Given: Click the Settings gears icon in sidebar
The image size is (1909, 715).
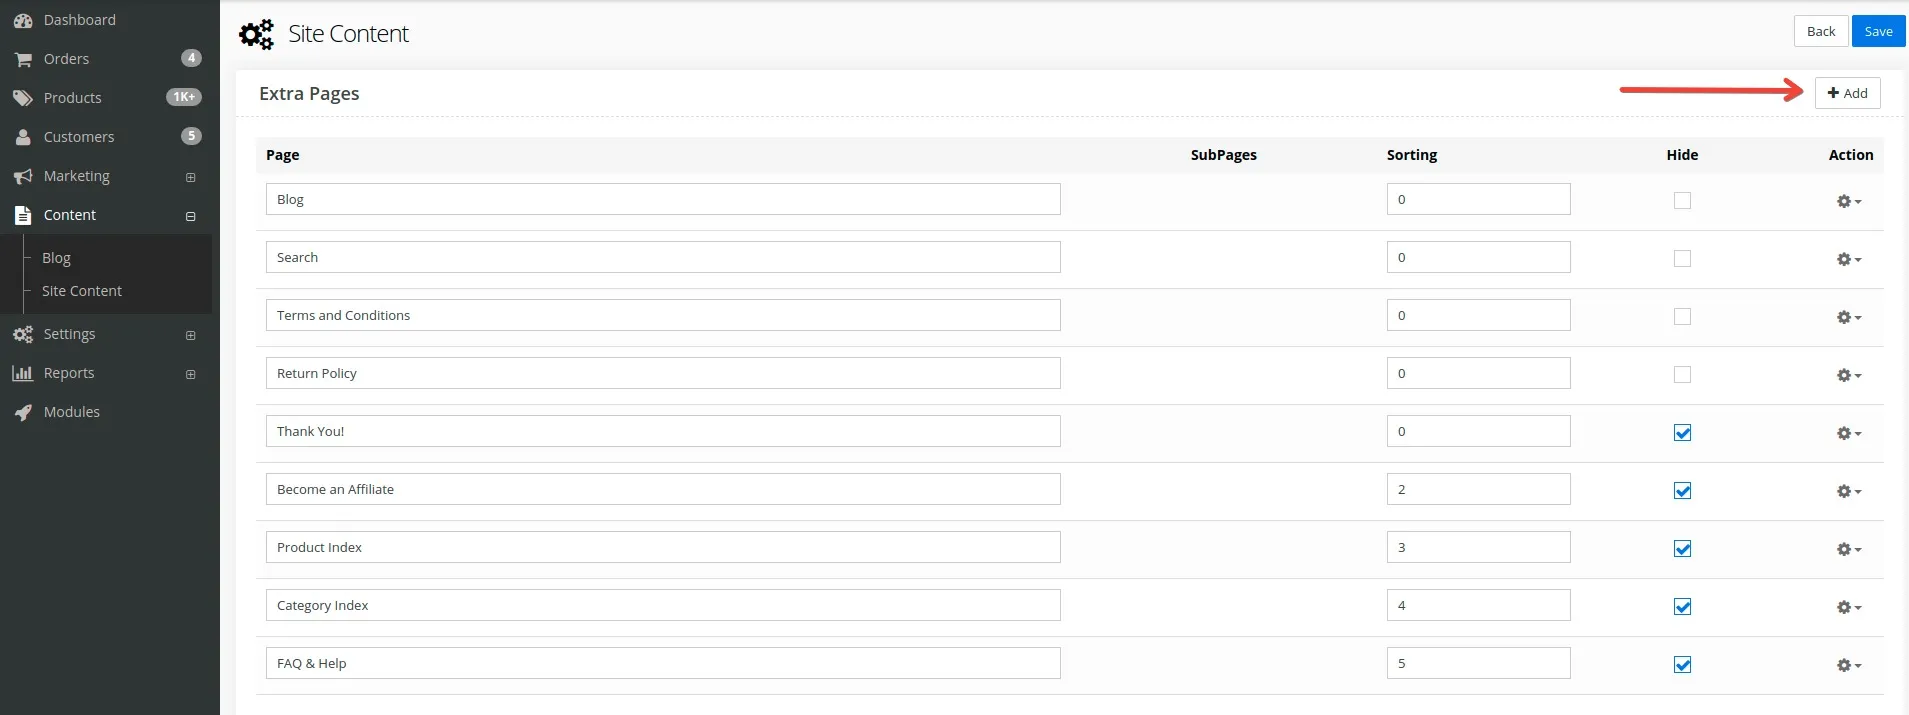Looking at the screenshot, I should pos(23,334).
